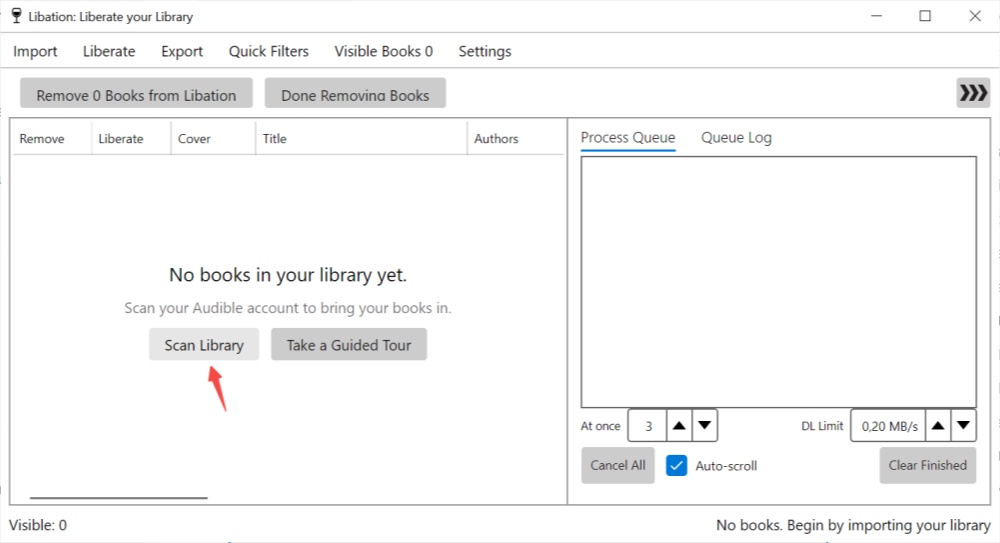
Task: Click the At once value field
Action: pos(647,426)
